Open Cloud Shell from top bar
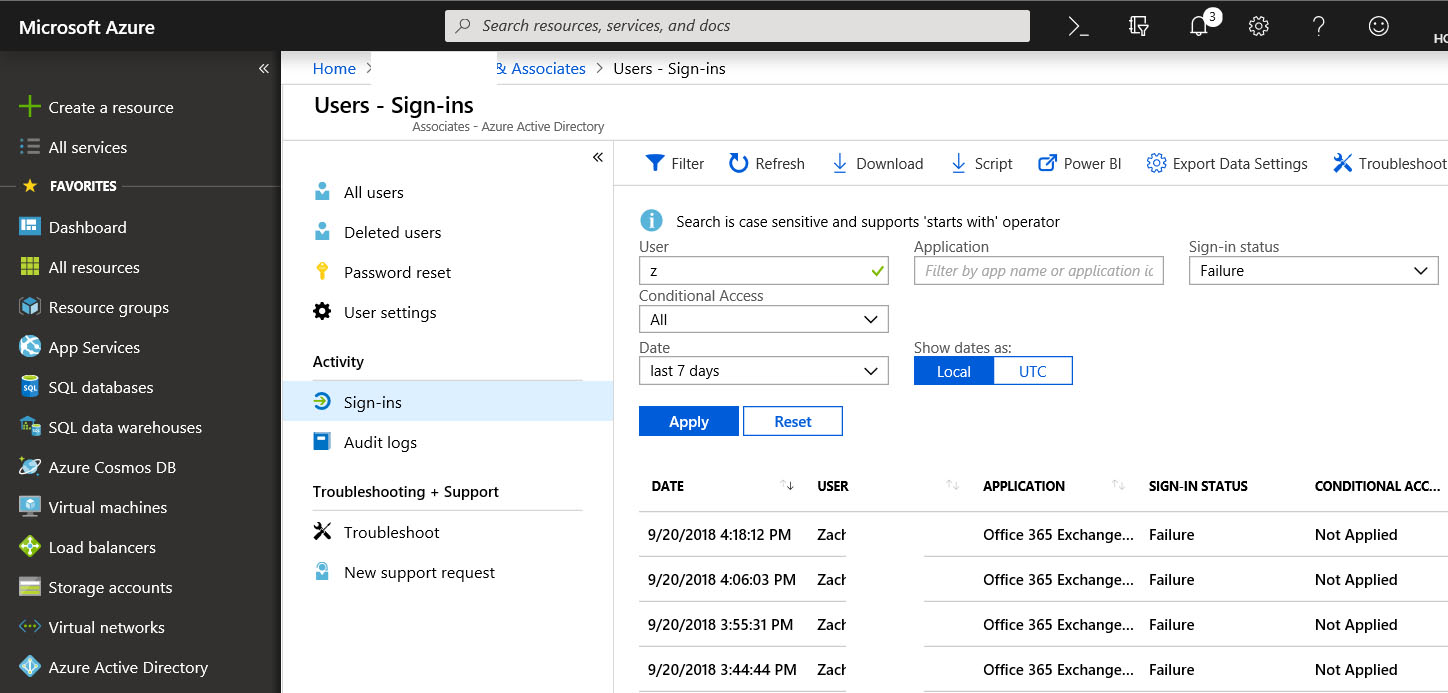This screenshot has height=693, width=1448. (x=1078, y=27)
